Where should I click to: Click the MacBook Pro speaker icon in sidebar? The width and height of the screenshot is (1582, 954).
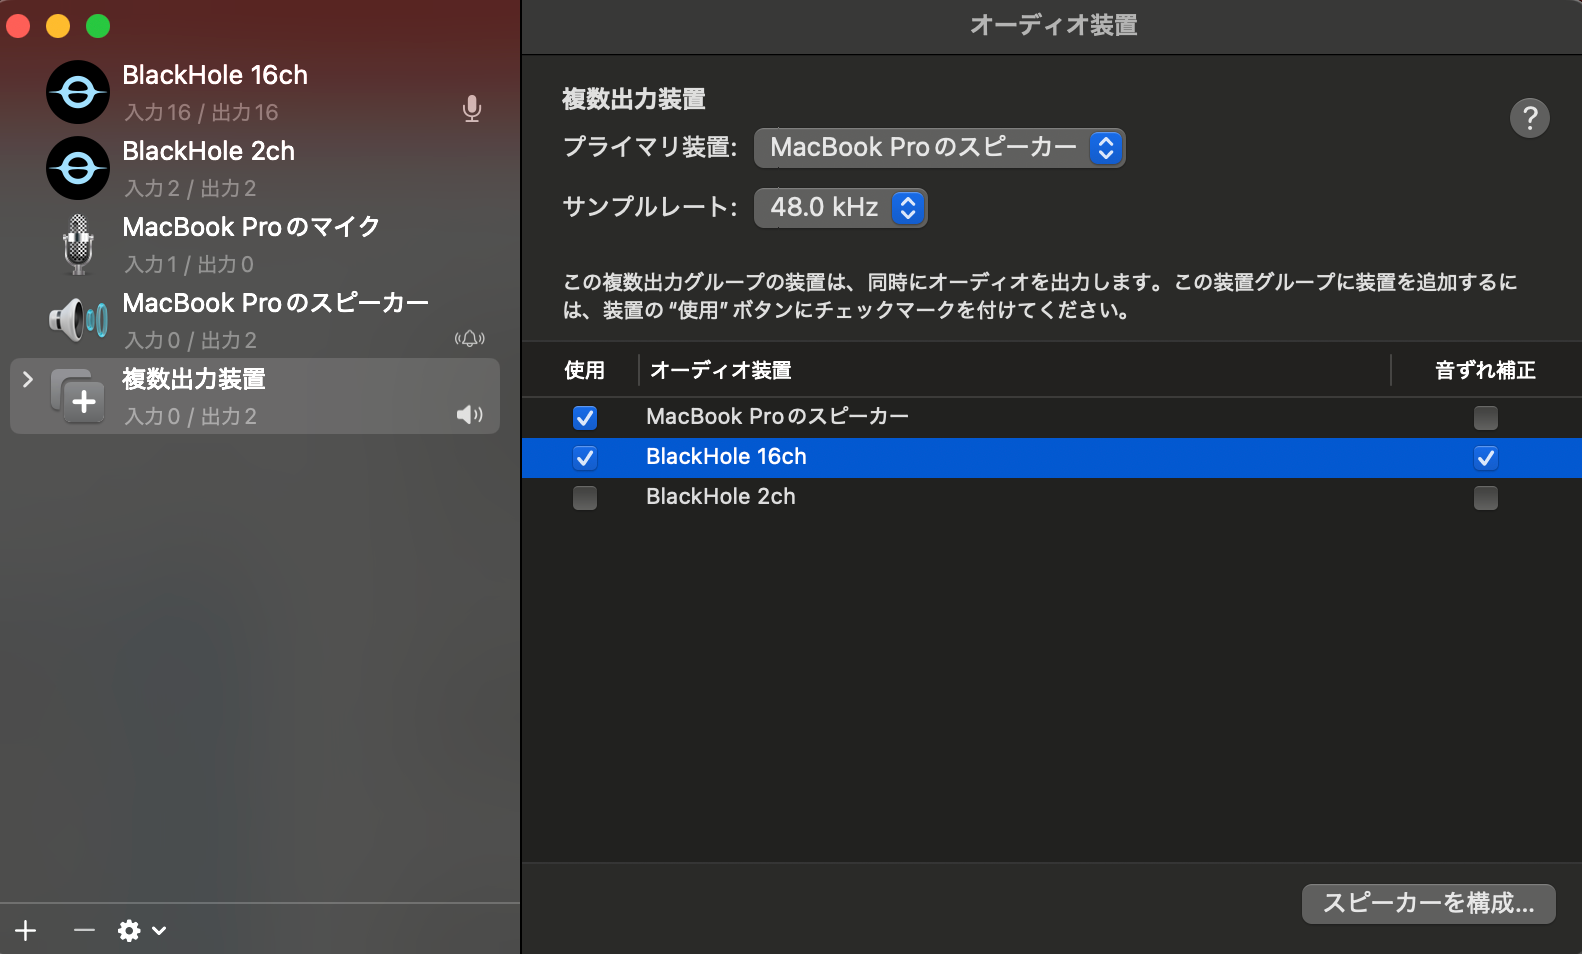point(78,320)
